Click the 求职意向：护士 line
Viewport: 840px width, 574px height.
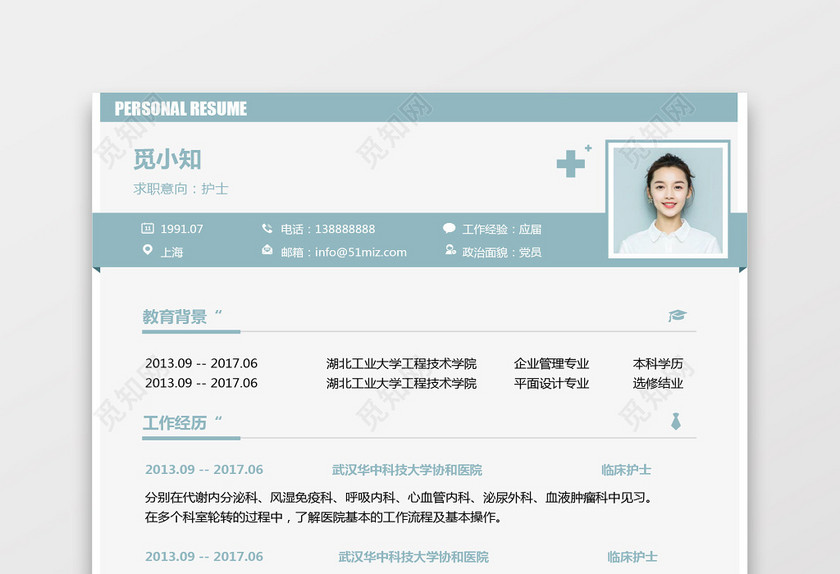(181, 189)
